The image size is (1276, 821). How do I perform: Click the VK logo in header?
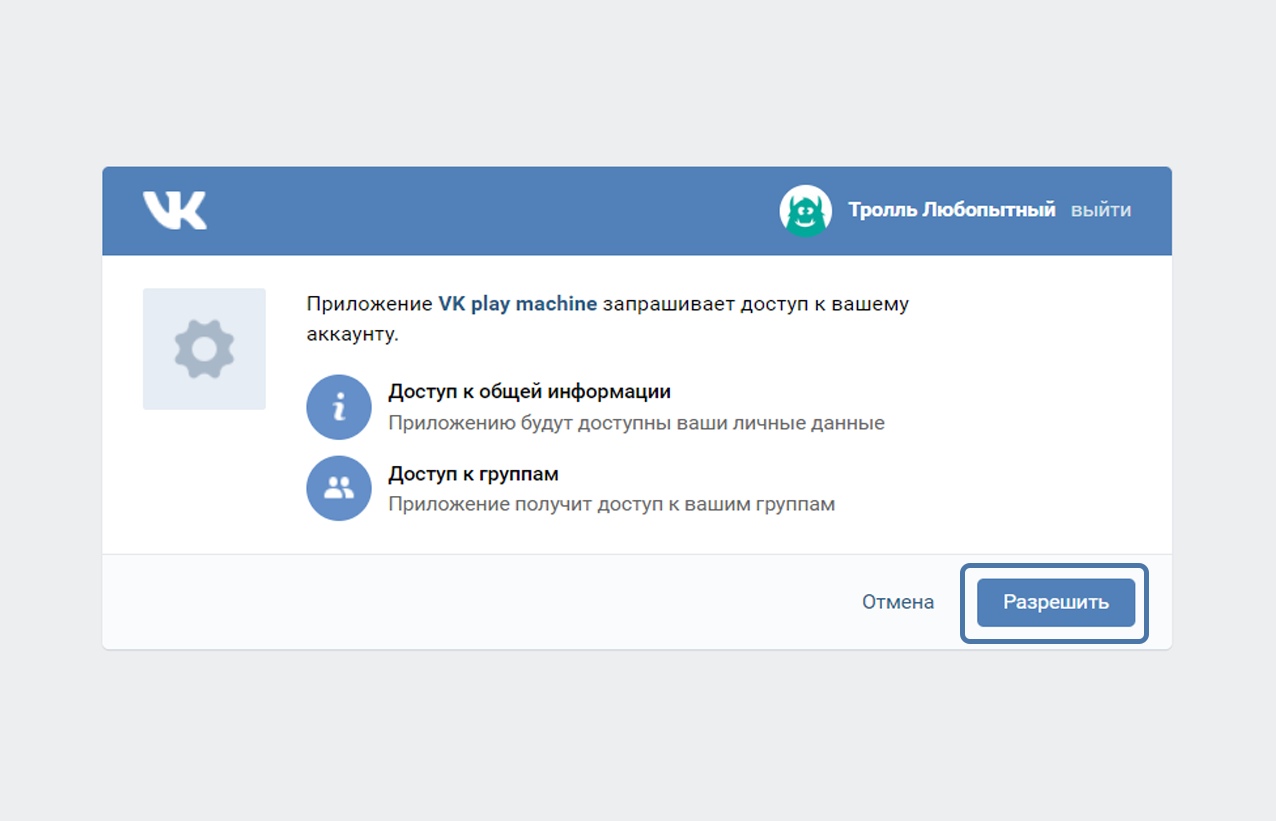tap(175, 210)
